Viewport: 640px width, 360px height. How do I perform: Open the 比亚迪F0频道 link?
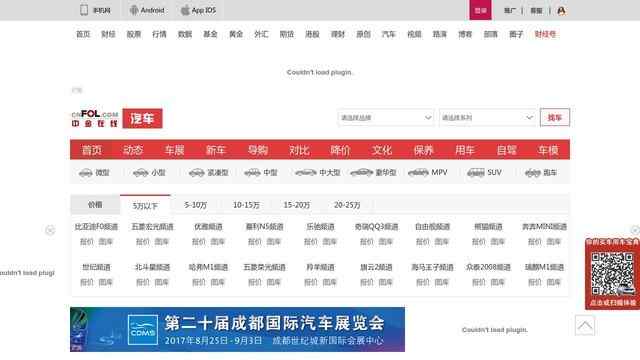tap(96, 227)
